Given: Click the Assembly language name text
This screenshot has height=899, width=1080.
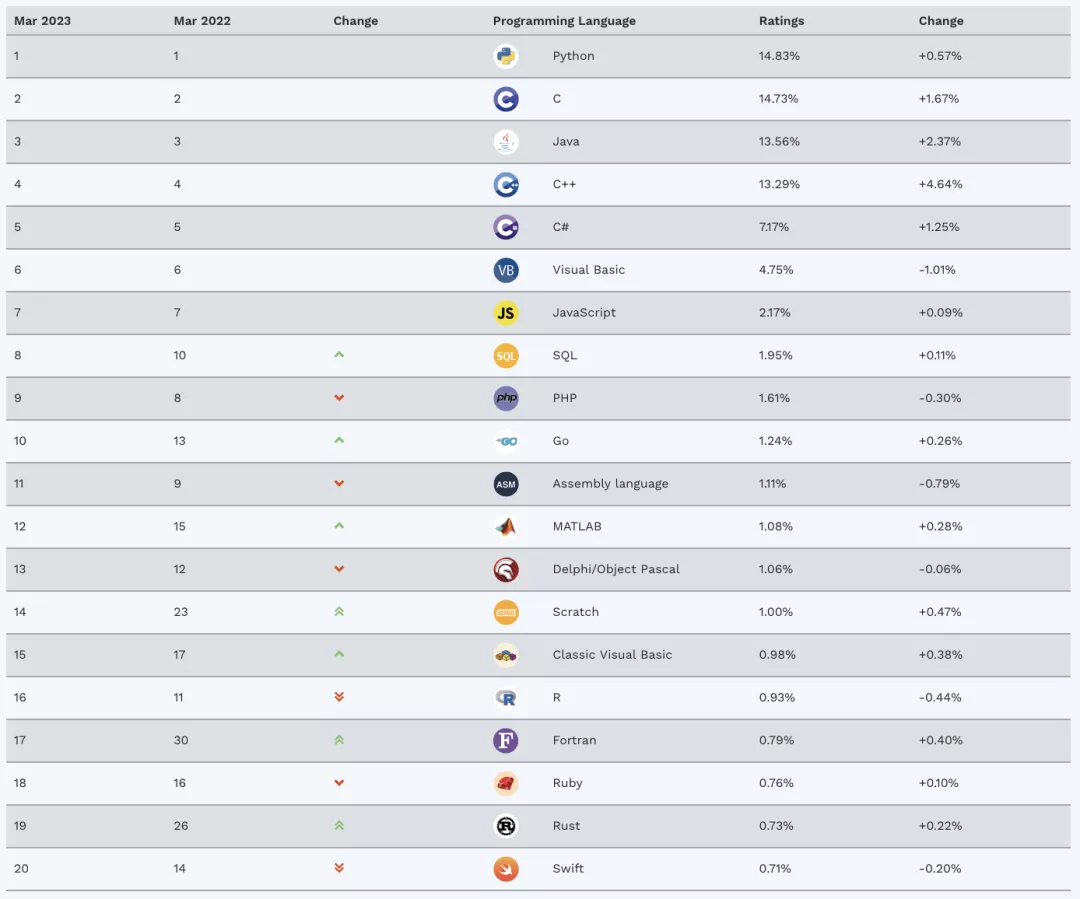Looking at the screenshot, I should pyautogui.click(x=610, y=484).
